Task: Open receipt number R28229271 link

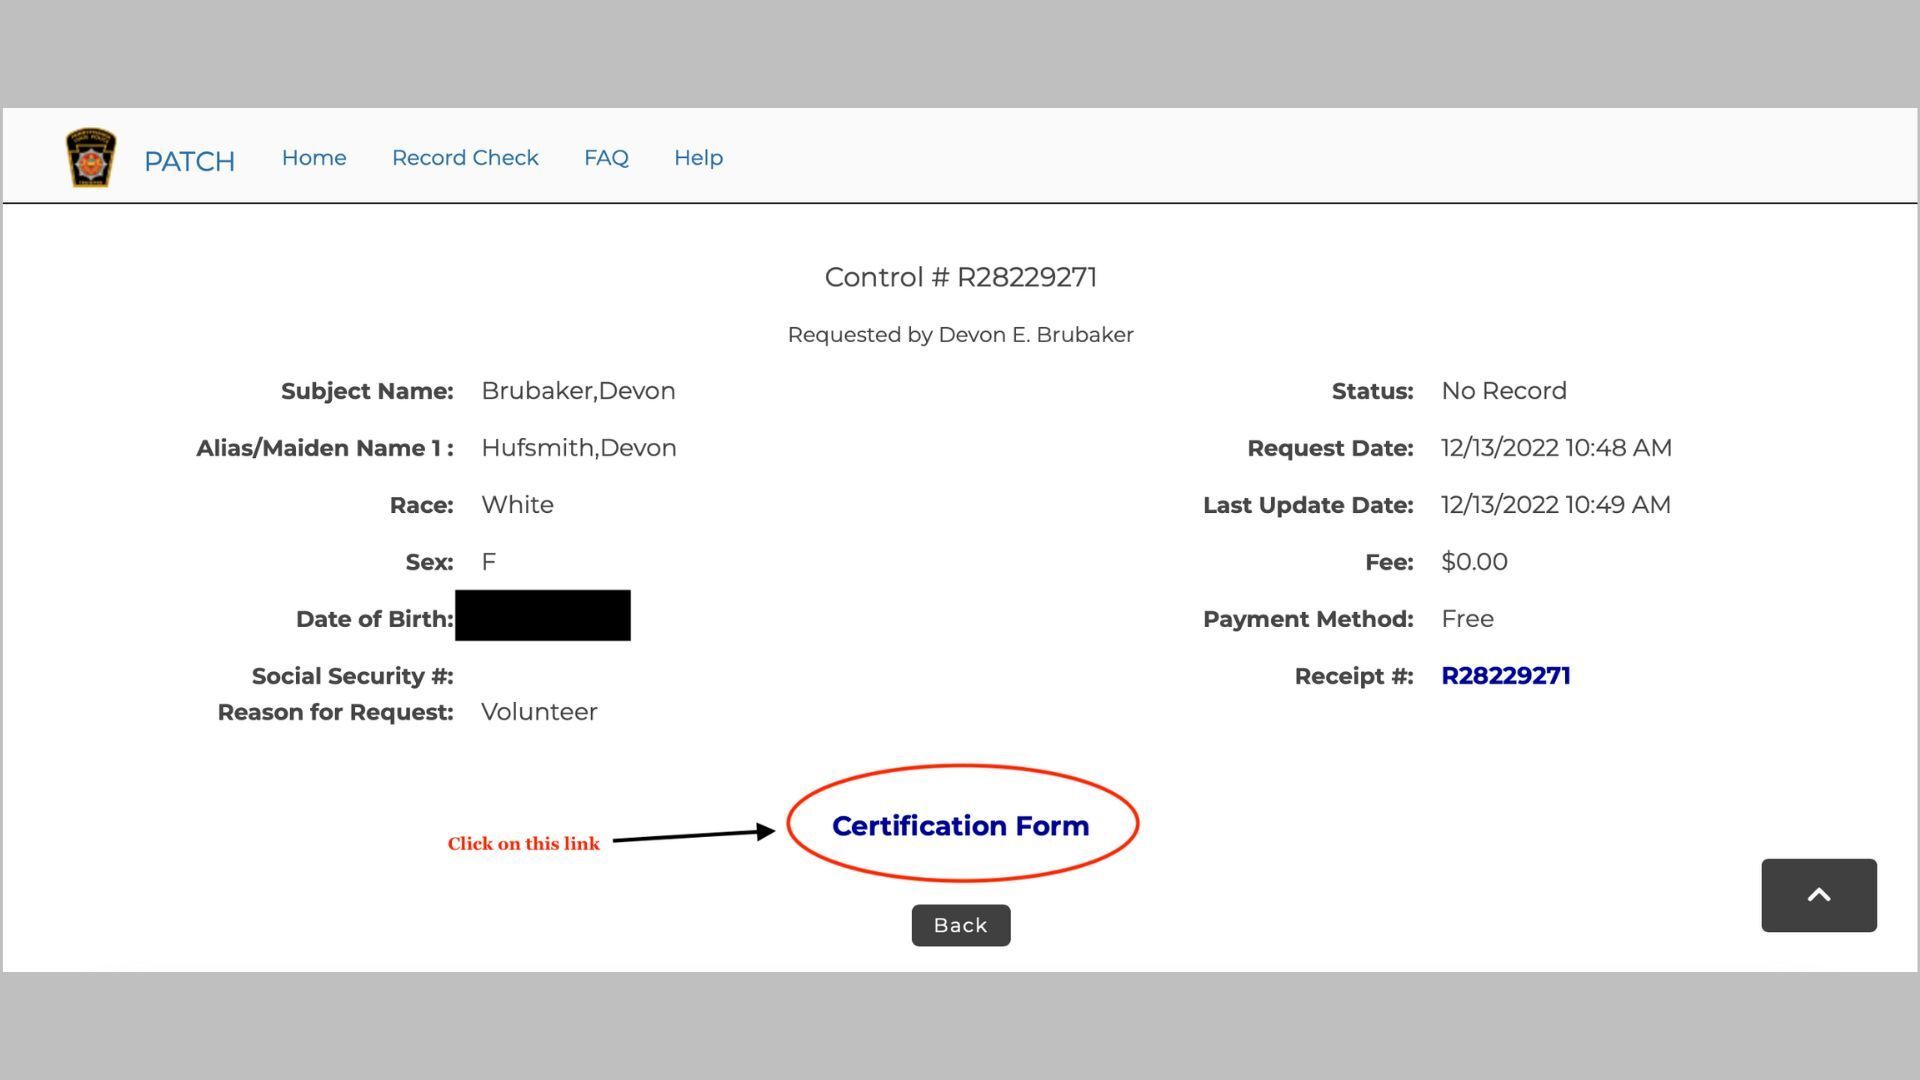Action: click(x=1506, y=676)
